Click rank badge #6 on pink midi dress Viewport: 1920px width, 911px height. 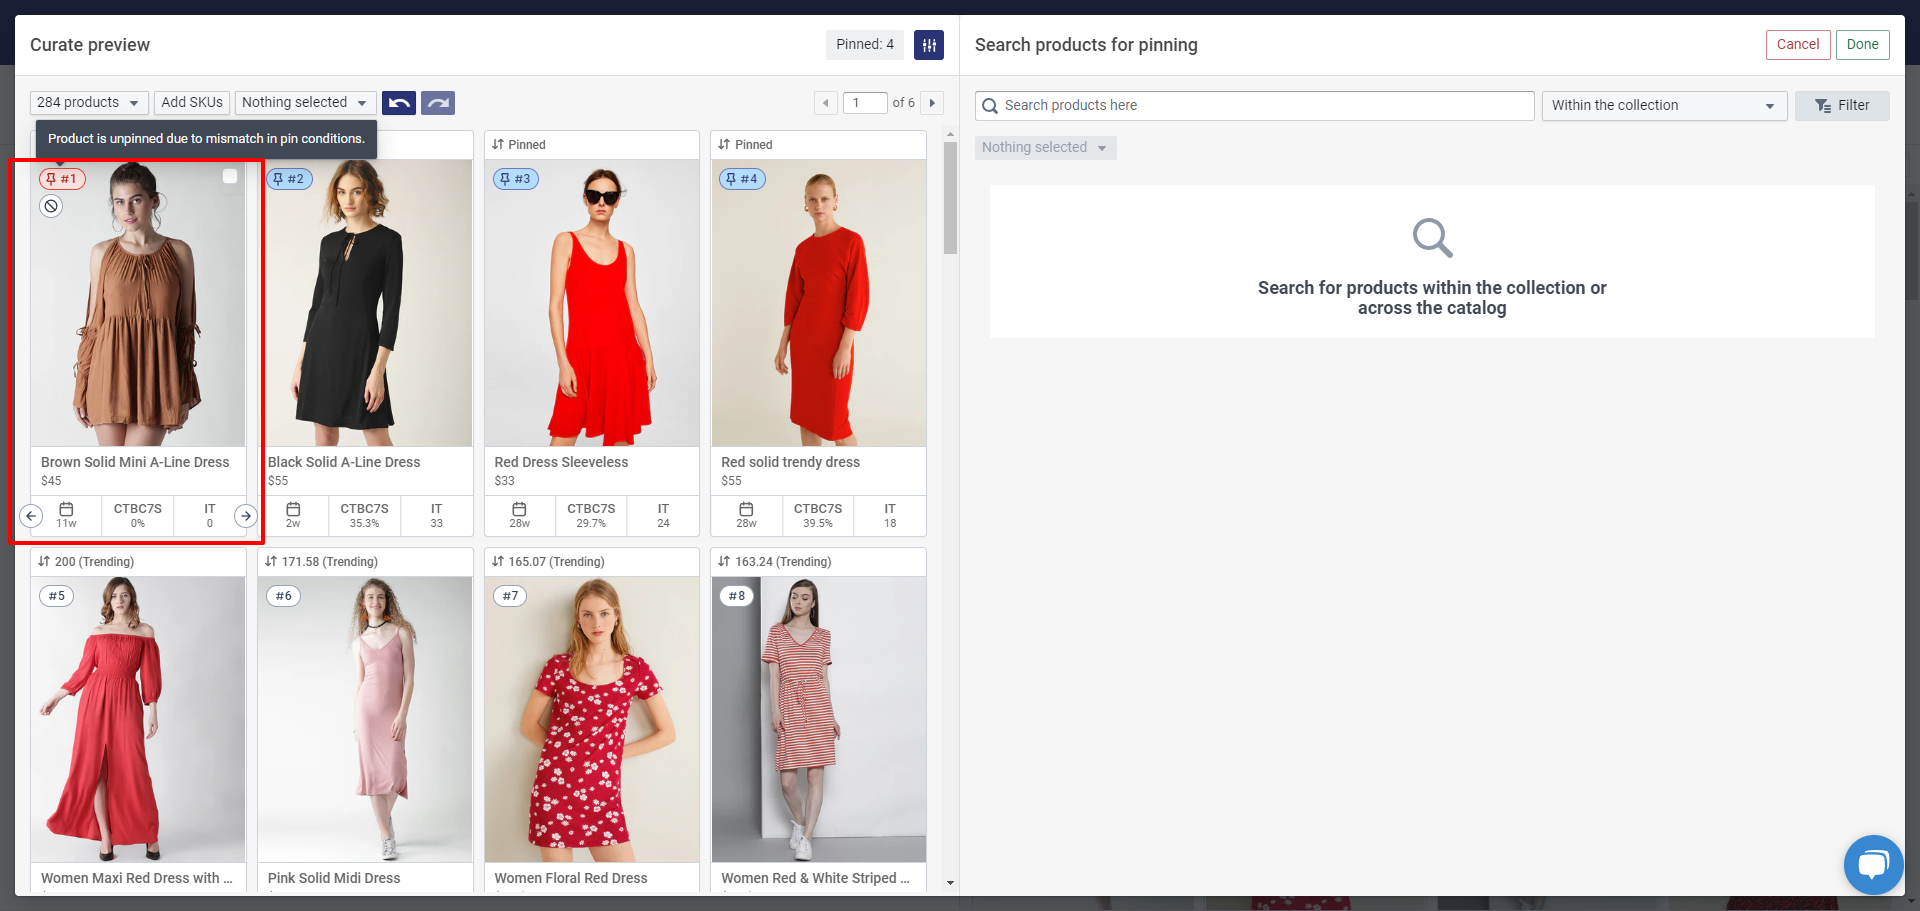(283, 596)
